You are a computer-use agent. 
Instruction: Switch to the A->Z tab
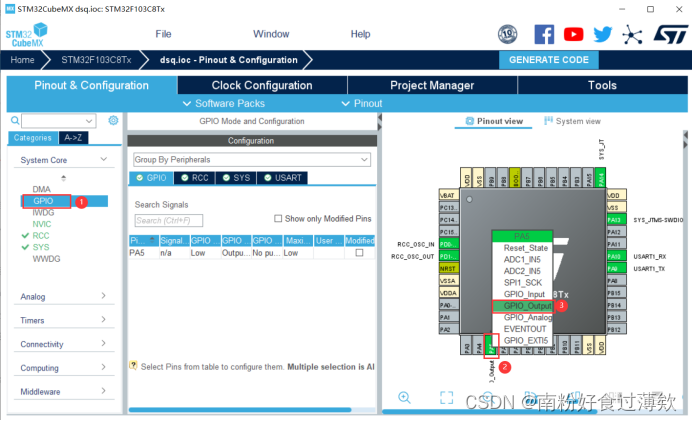pos(73,138)
